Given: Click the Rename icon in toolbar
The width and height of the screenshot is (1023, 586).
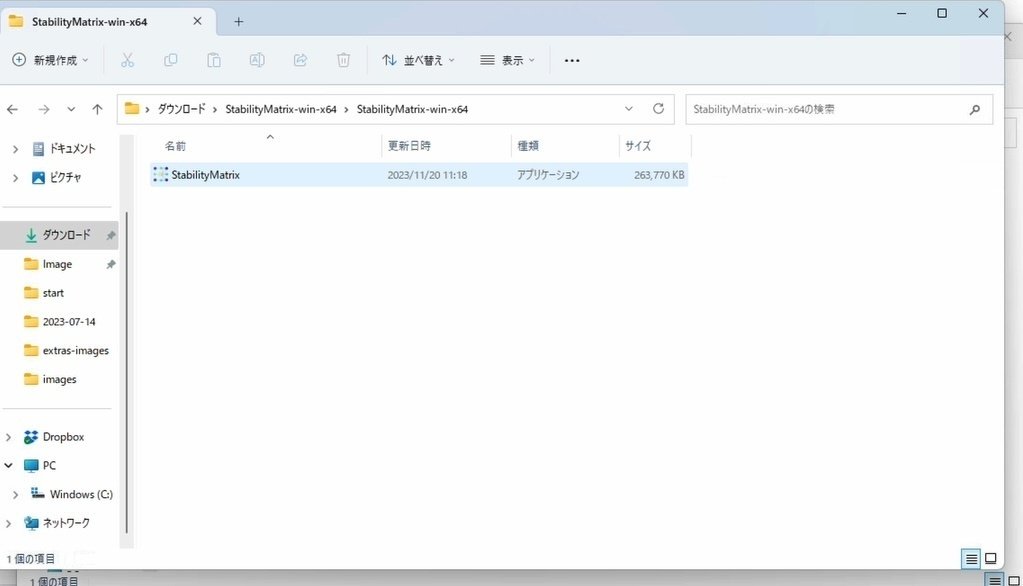Looking at the screenshot, I should click(257, 60).
